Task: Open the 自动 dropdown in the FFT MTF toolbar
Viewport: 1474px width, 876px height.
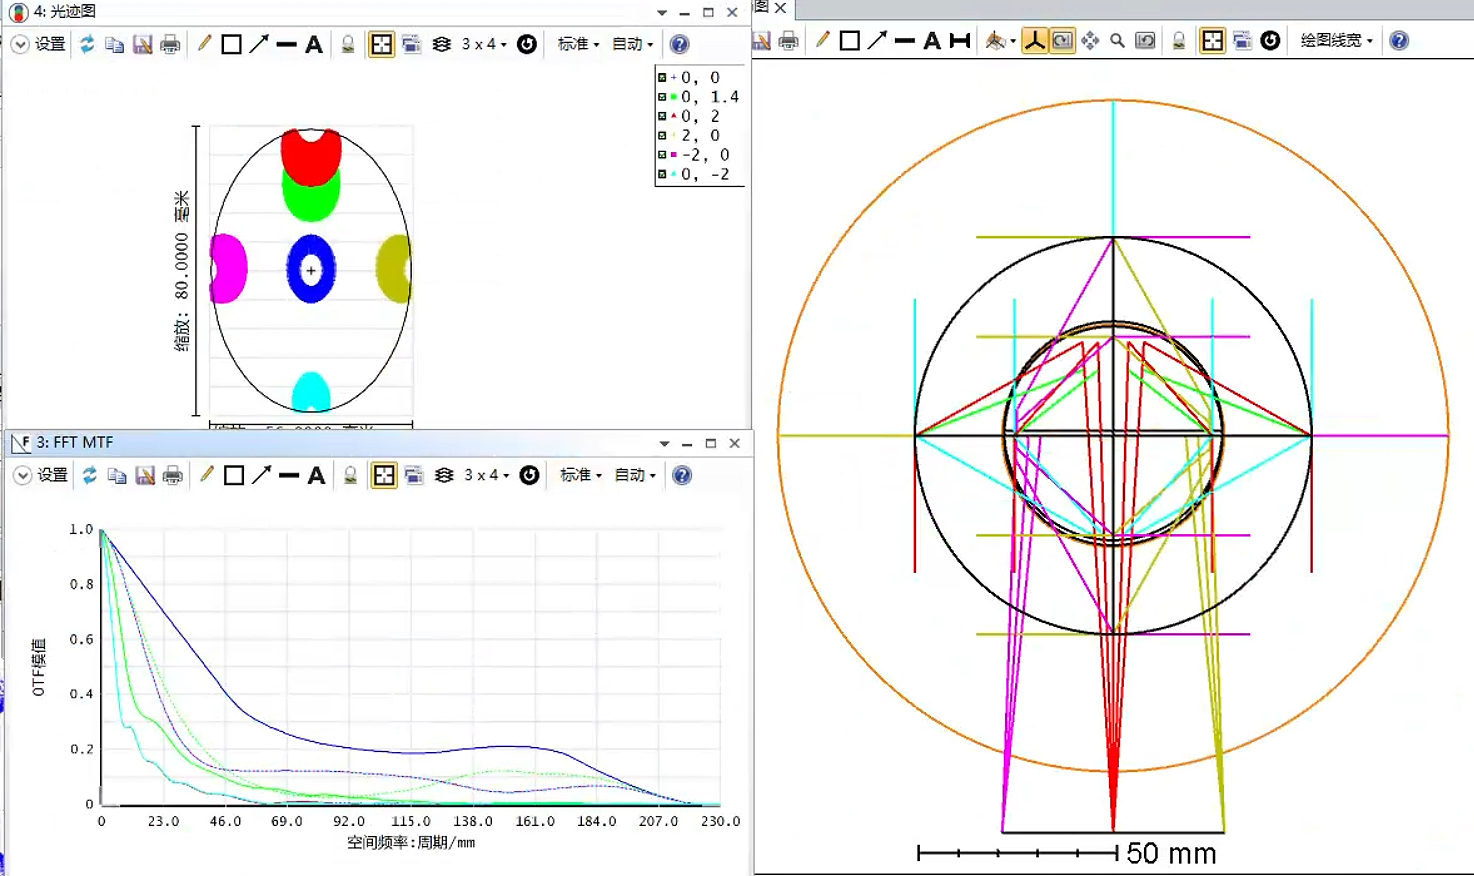Action: coord(635,475)
